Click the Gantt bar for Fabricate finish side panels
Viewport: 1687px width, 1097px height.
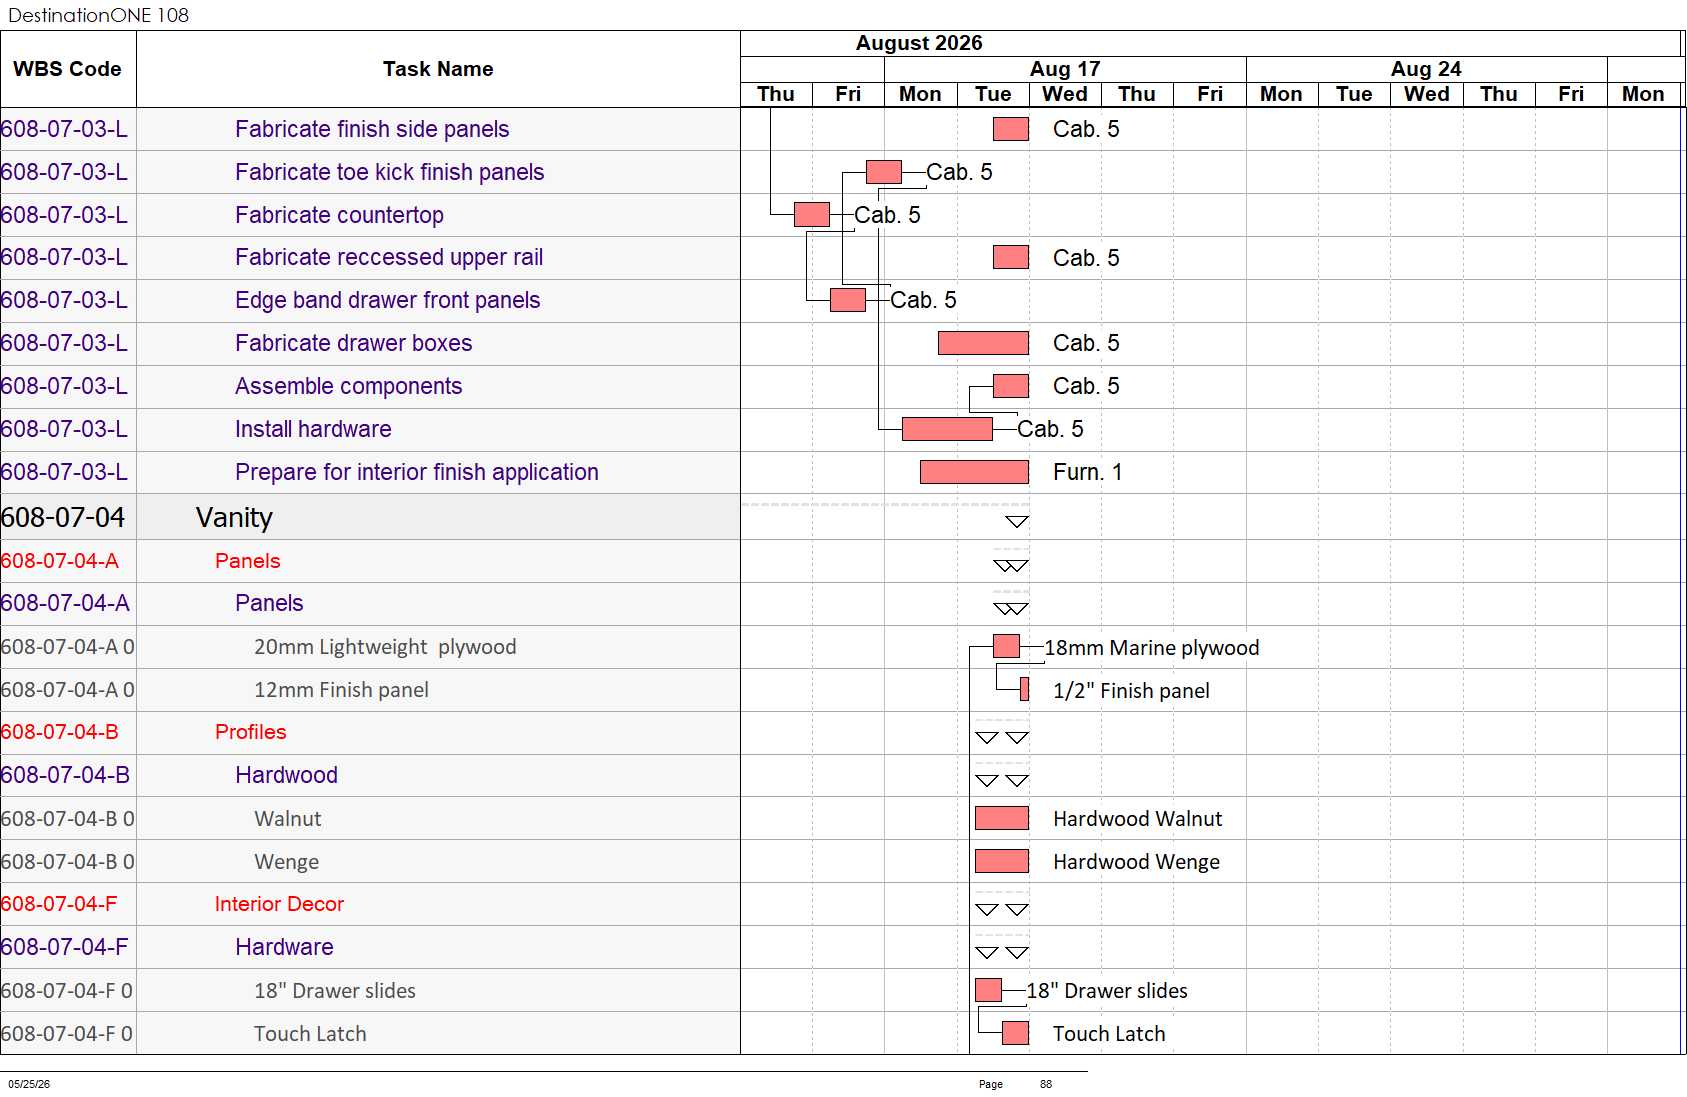coord(1011,129)
